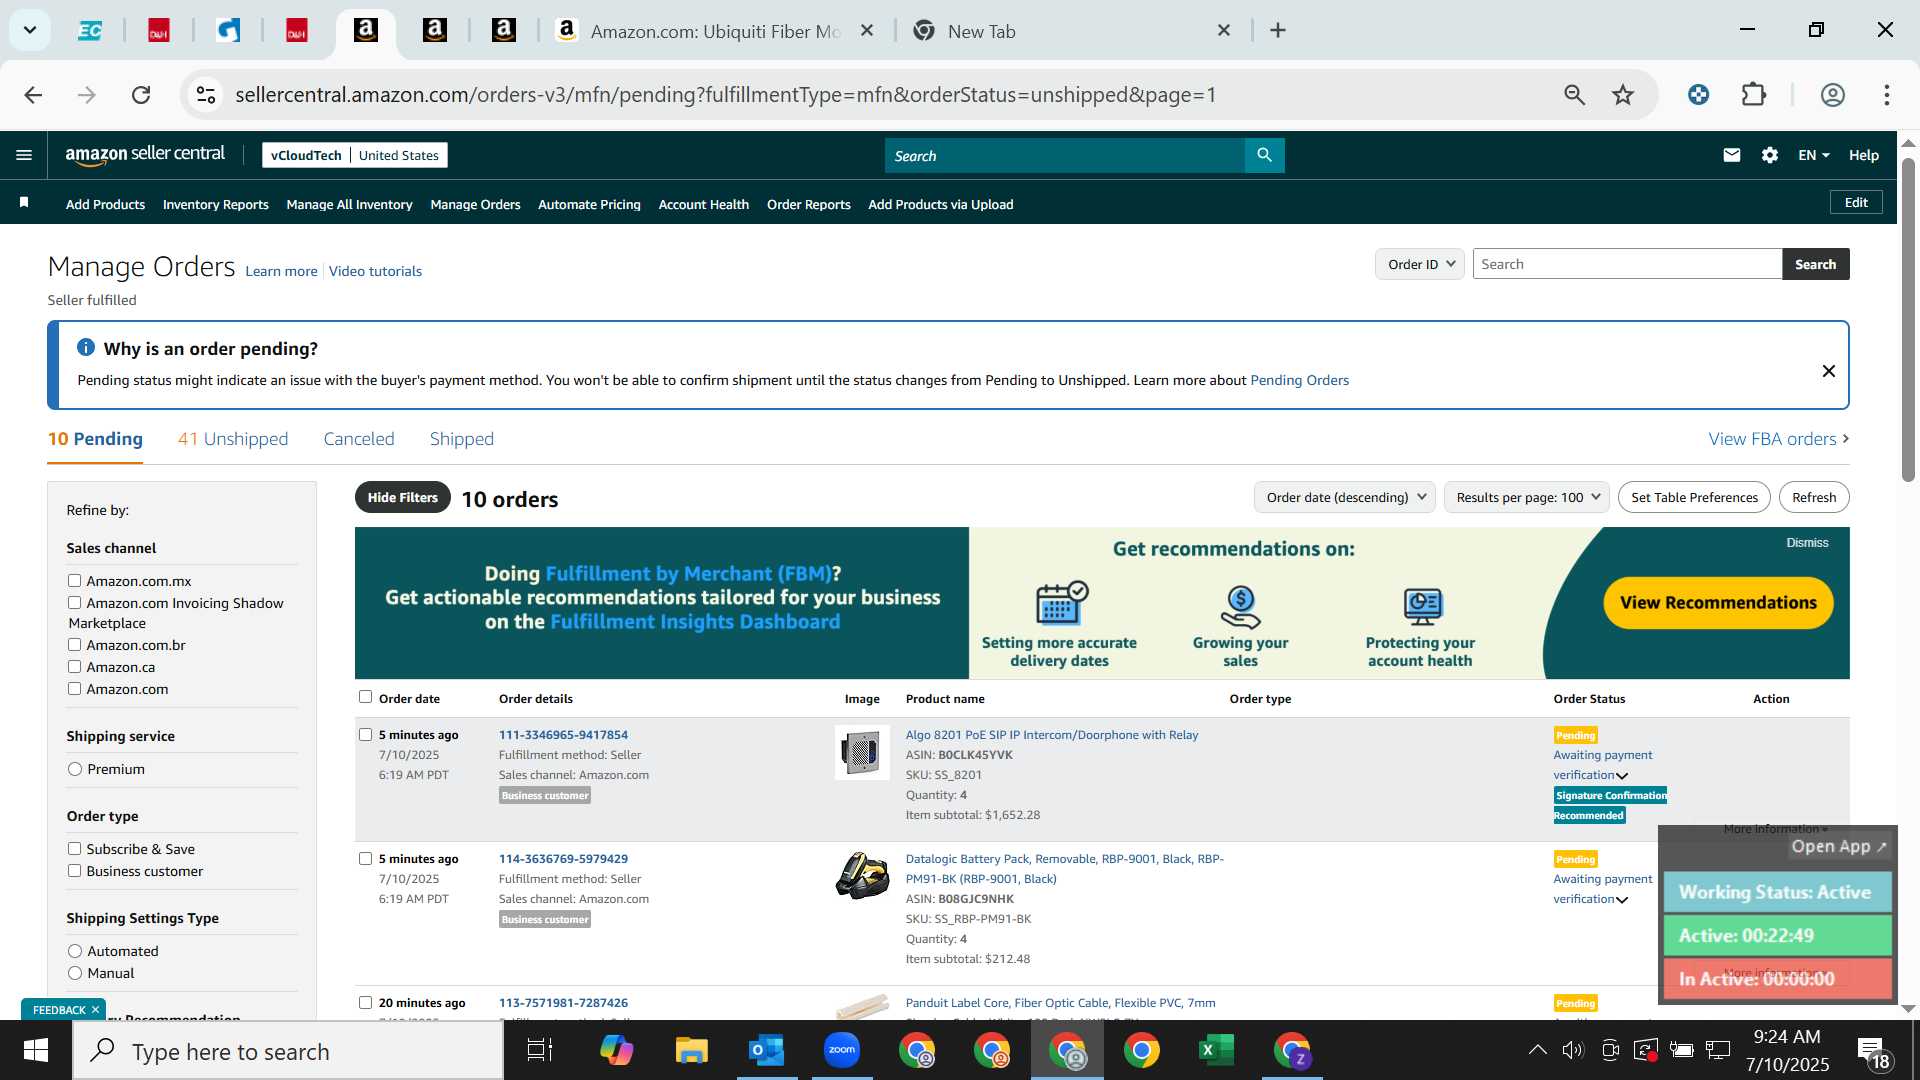
Task: Click the Hide Filters button
Action: tap(403, 497)
